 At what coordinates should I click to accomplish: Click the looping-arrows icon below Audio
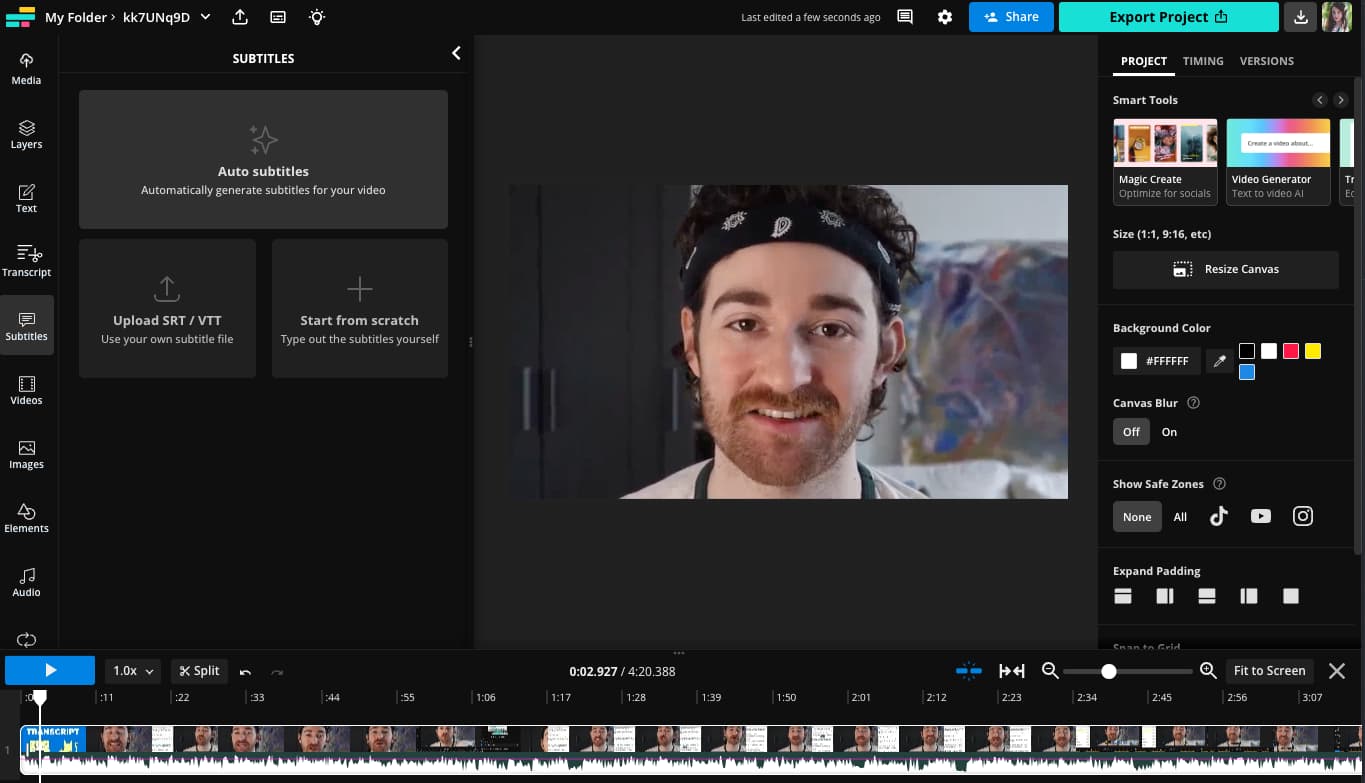pyautogui.click(x=26, y=639)
